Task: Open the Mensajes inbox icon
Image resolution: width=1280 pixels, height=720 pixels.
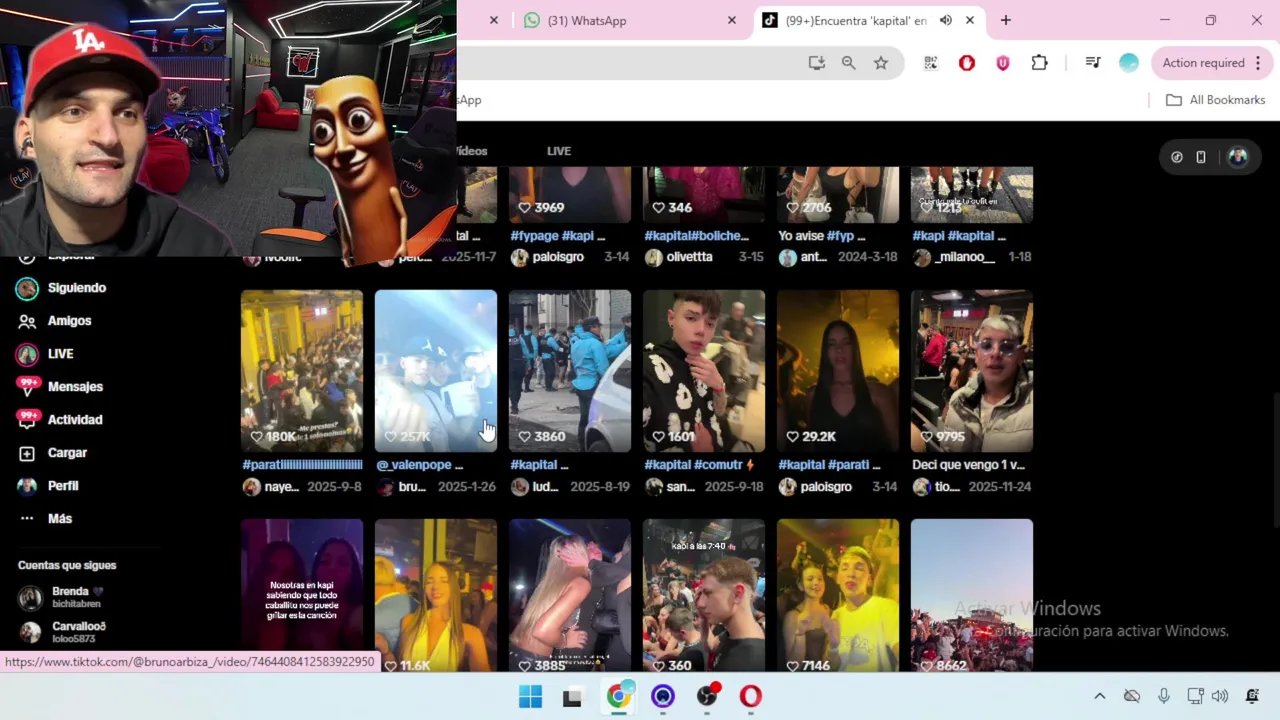Action: point(27,387)
